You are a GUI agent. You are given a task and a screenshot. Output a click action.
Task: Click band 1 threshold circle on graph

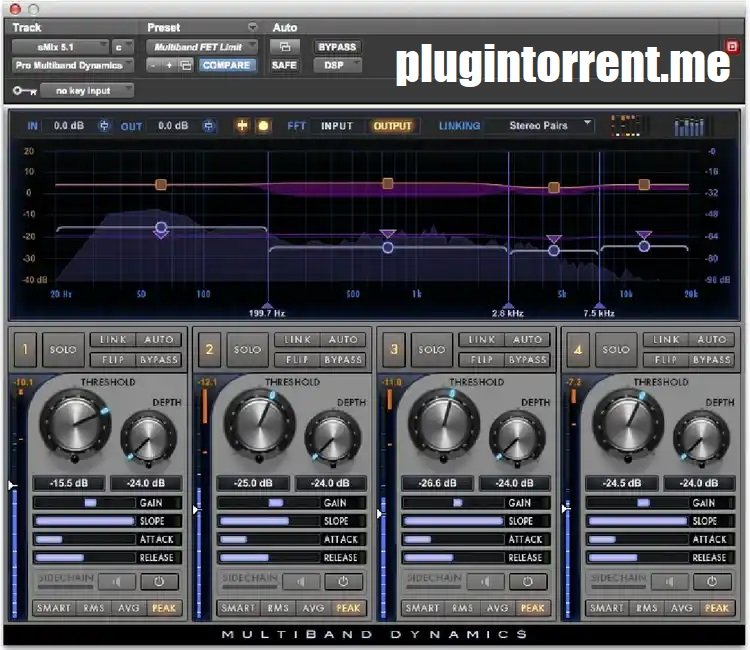[161, 227]
